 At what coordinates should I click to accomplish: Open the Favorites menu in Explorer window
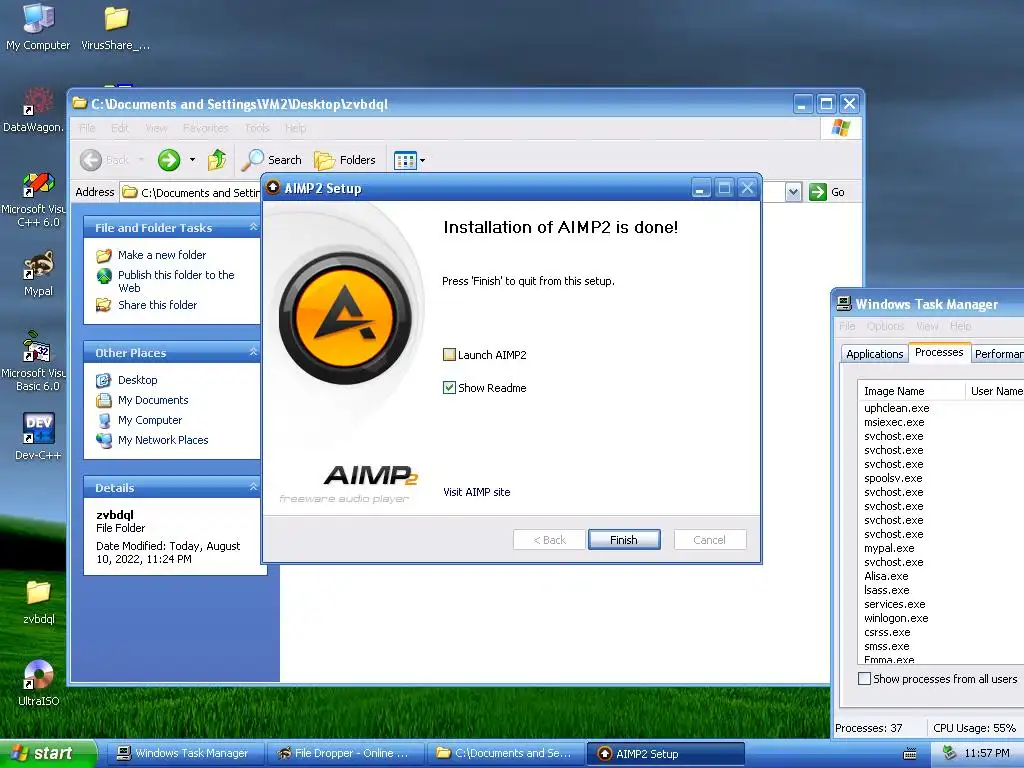(x=205, y=128)
